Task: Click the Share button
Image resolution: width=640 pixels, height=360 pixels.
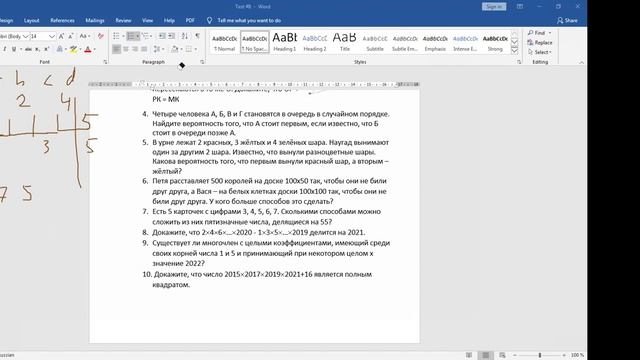Action: 567,20
